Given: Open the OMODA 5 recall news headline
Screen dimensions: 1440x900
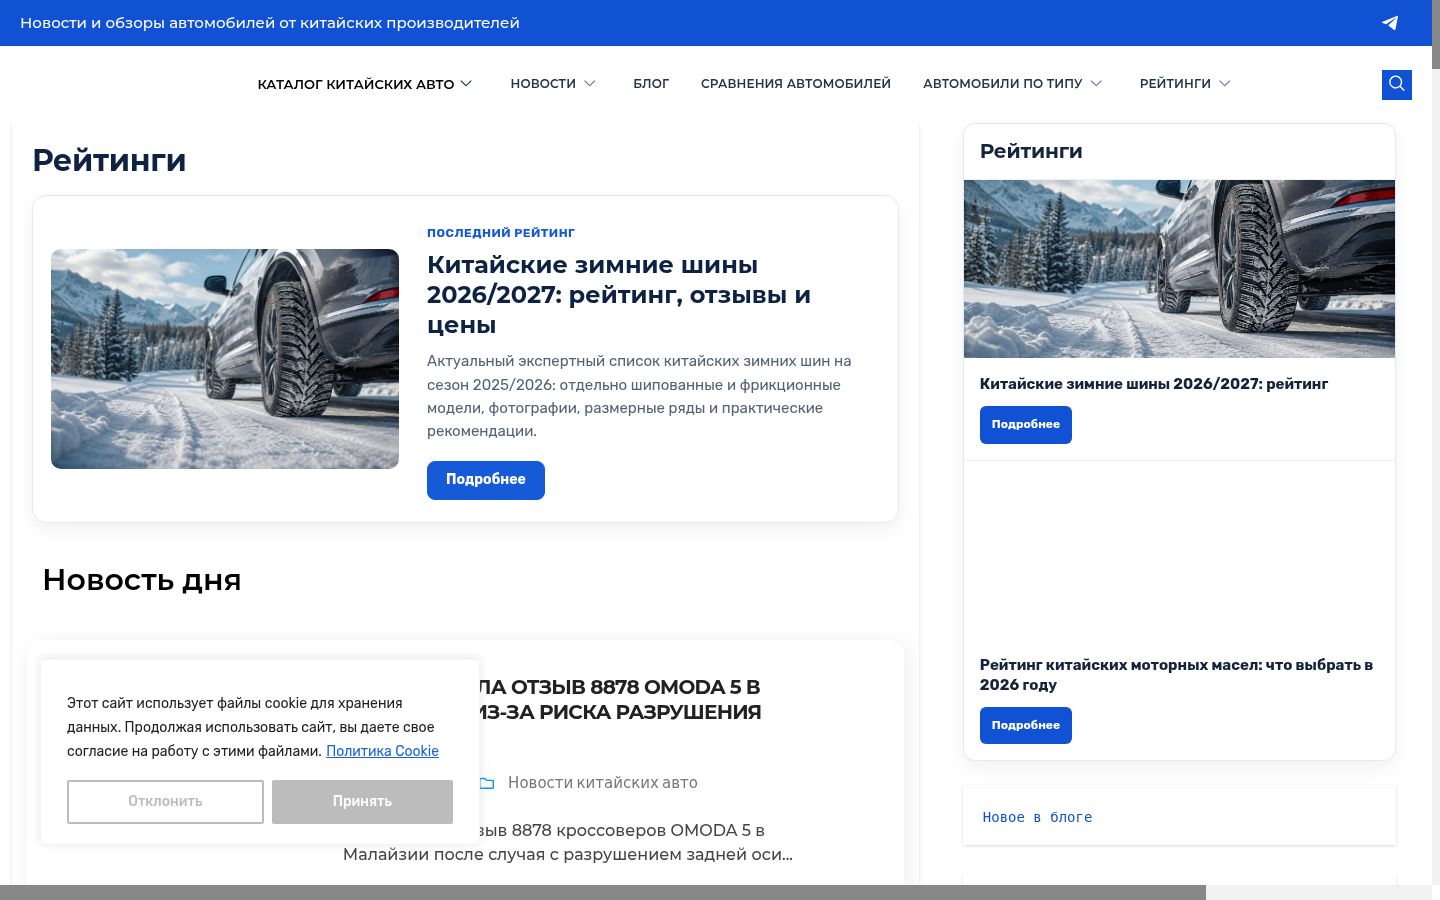Looking at the screenshot, I should point(620,700).
